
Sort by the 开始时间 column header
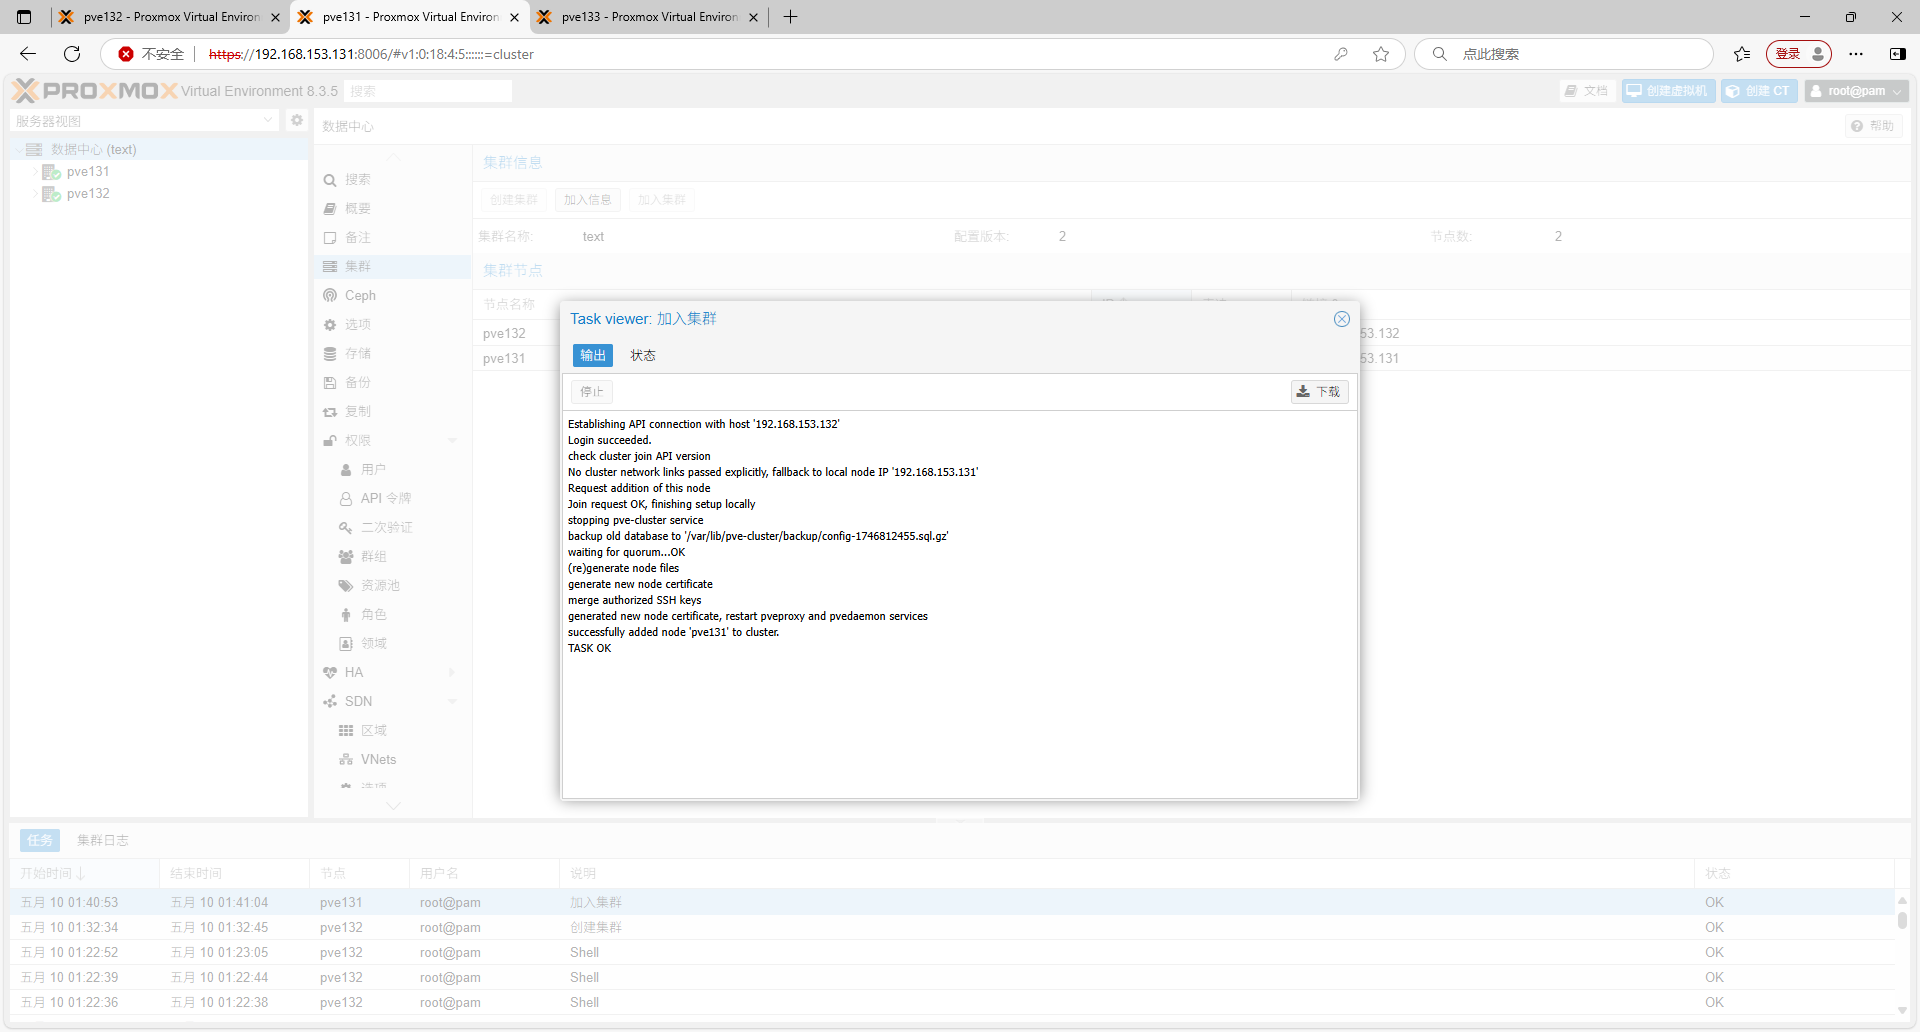[x=84, y=874]
